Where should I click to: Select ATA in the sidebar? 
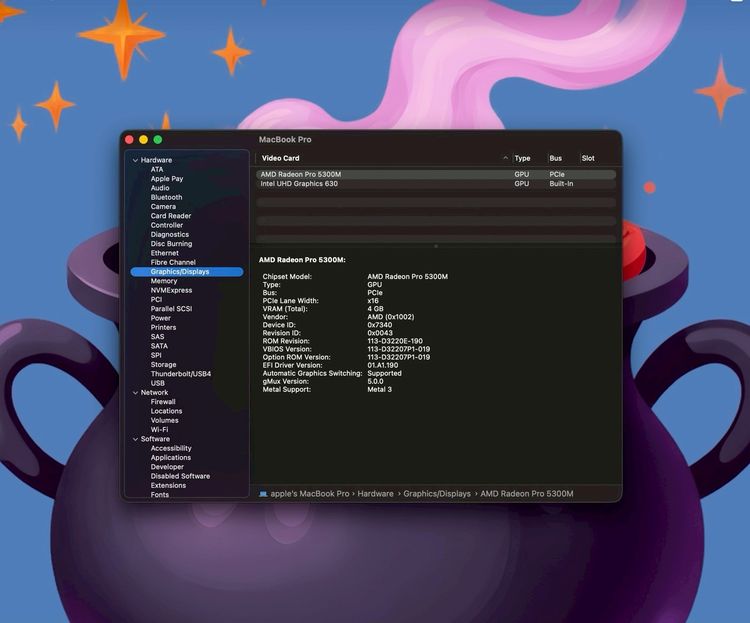coord(157,169)
